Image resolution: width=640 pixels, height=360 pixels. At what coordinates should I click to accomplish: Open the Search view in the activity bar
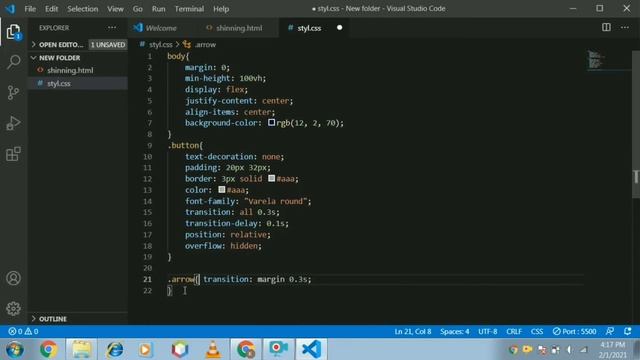[13, 62]
